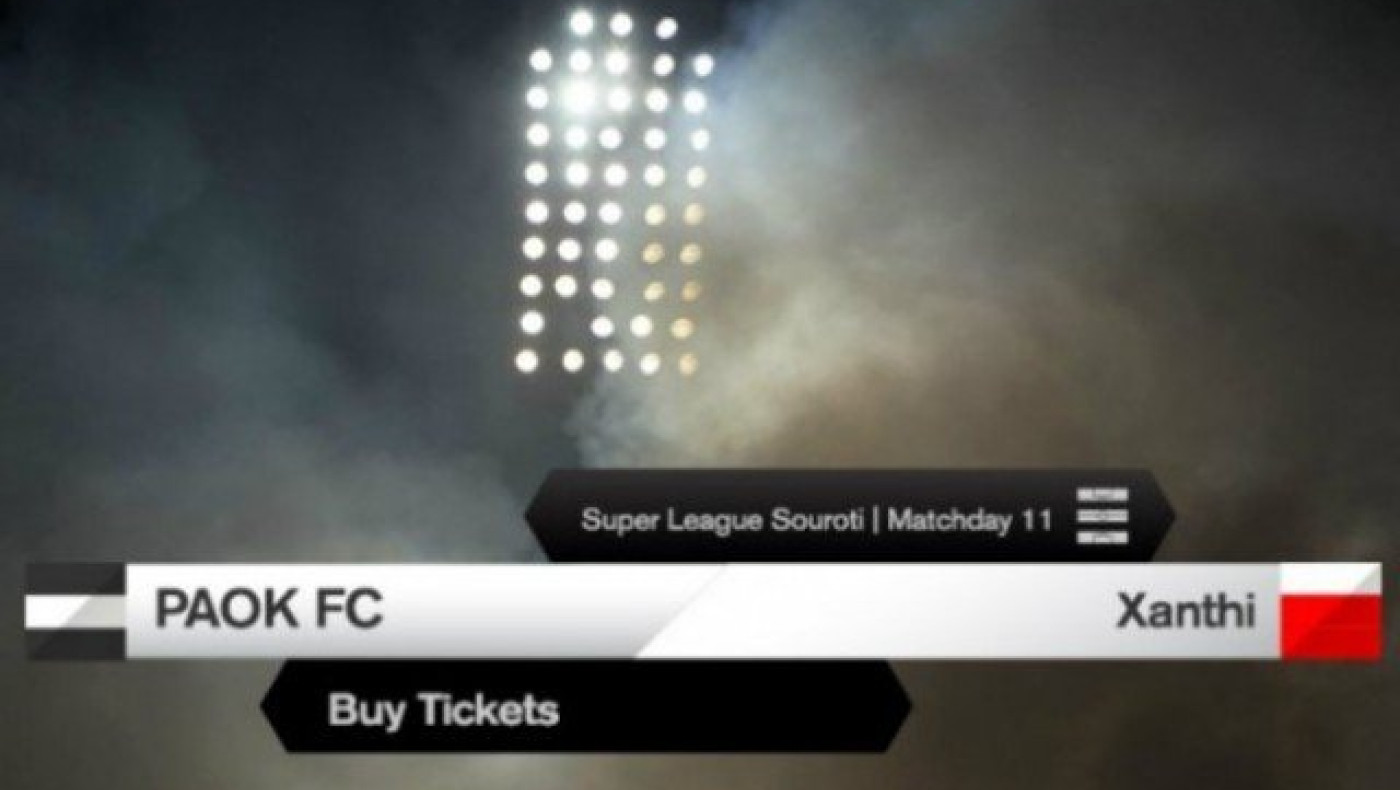Click the black league info banner background

click(x=850, y=517)
